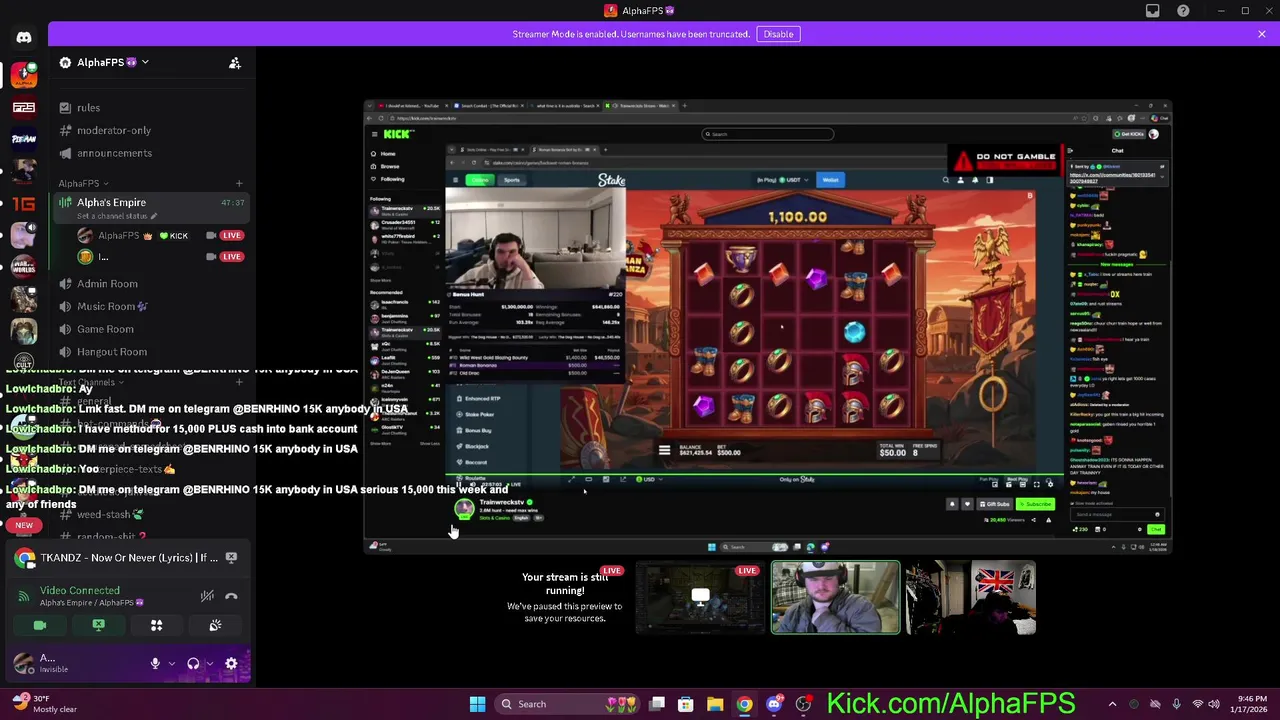Click the invite members icon beside server name
1280x720 pixels.
[x=235, y=63]
